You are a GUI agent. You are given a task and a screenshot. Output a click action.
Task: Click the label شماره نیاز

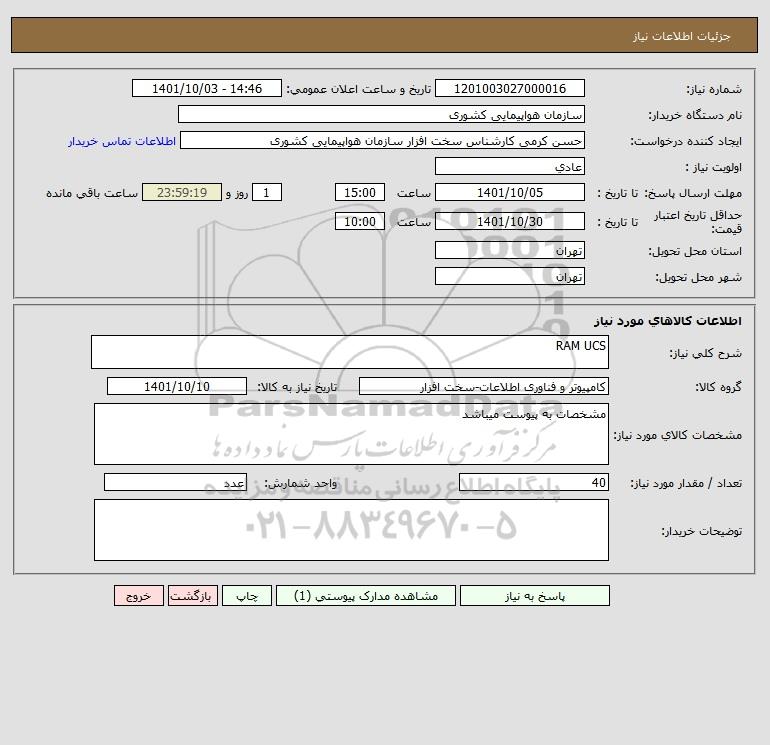coord(714,89)
